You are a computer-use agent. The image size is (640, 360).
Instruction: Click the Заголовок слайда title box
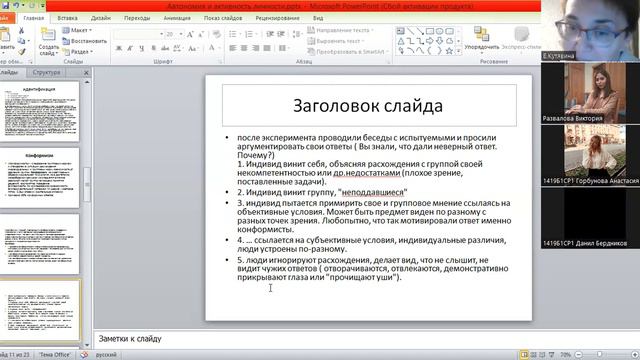(x=369, y=105)
